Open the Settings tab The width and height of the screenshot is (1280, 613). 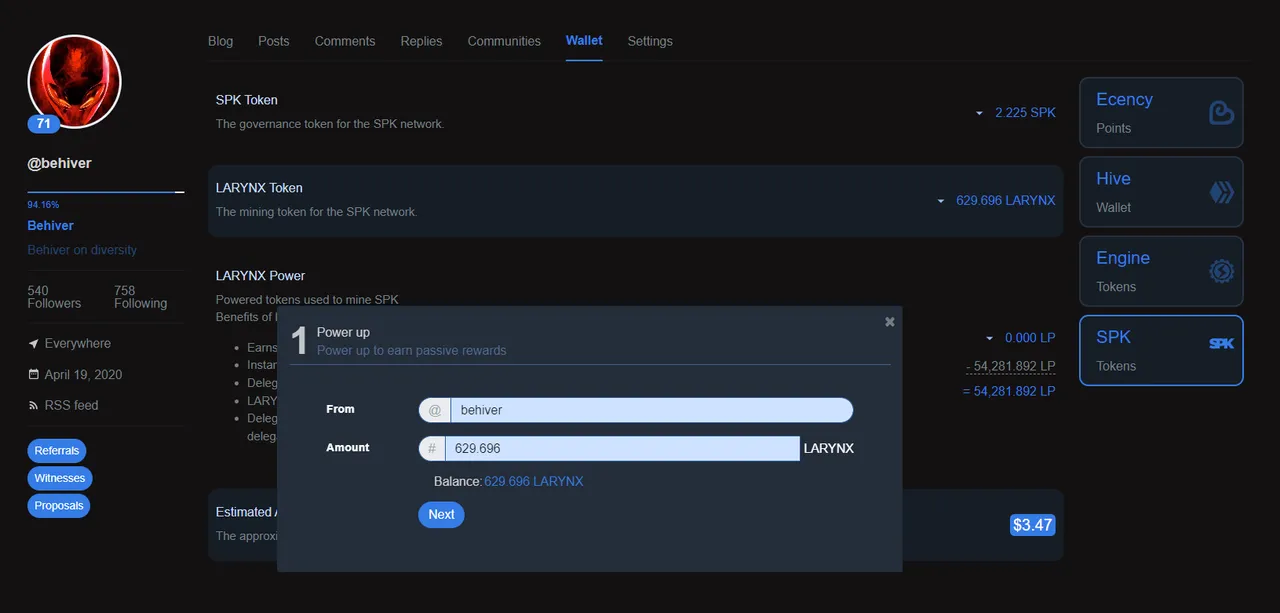(x=650, y=41)
